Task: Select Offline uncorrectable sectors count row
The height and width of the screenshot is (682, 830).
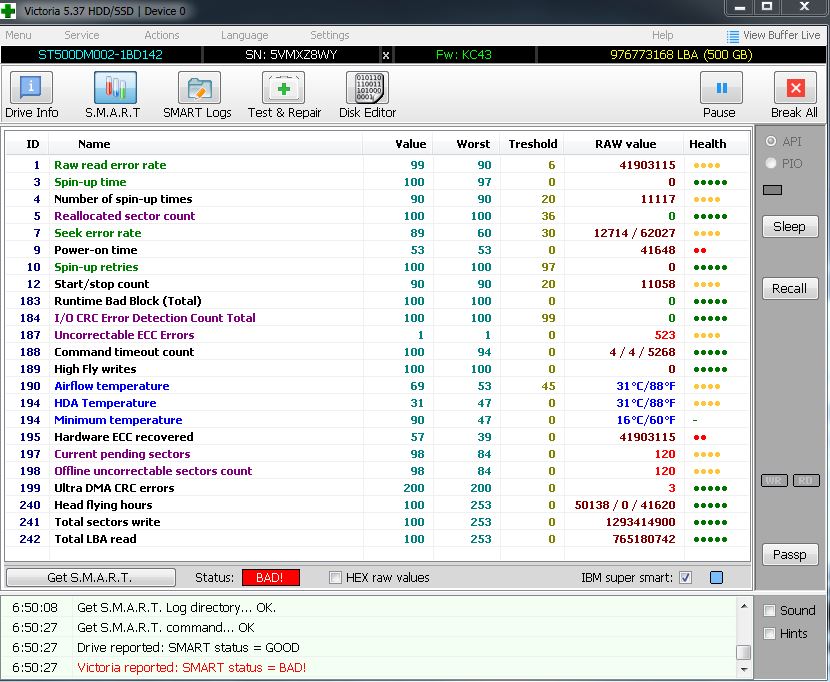Action: coord(377,471)
